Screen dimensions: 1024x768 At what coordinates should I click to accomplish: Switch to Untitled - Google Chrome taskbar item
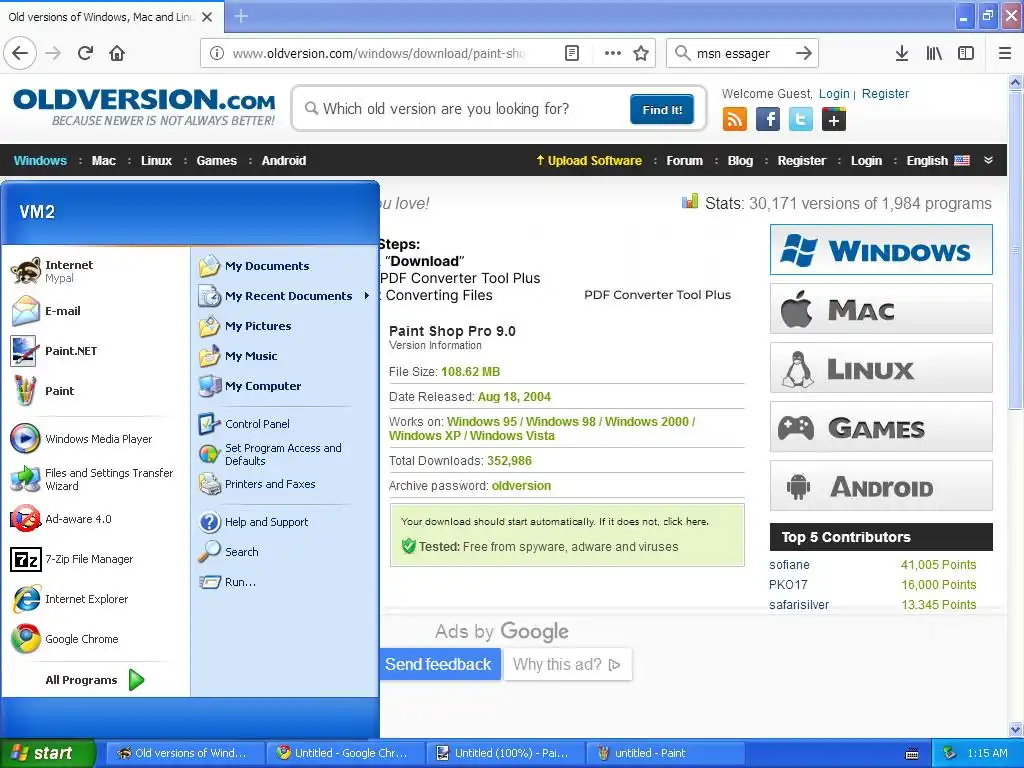344,753
